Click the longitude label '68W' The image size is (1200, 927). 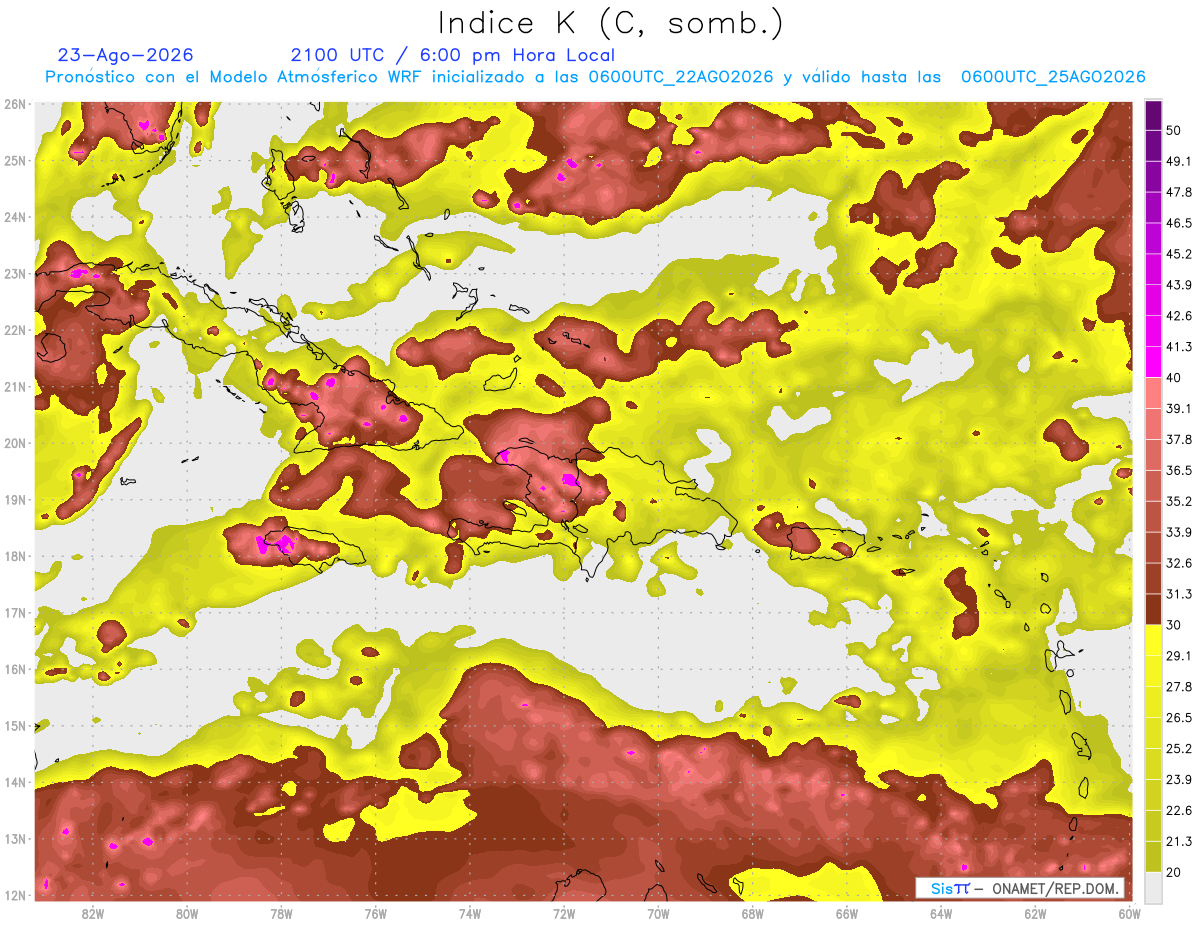[753, 914]
